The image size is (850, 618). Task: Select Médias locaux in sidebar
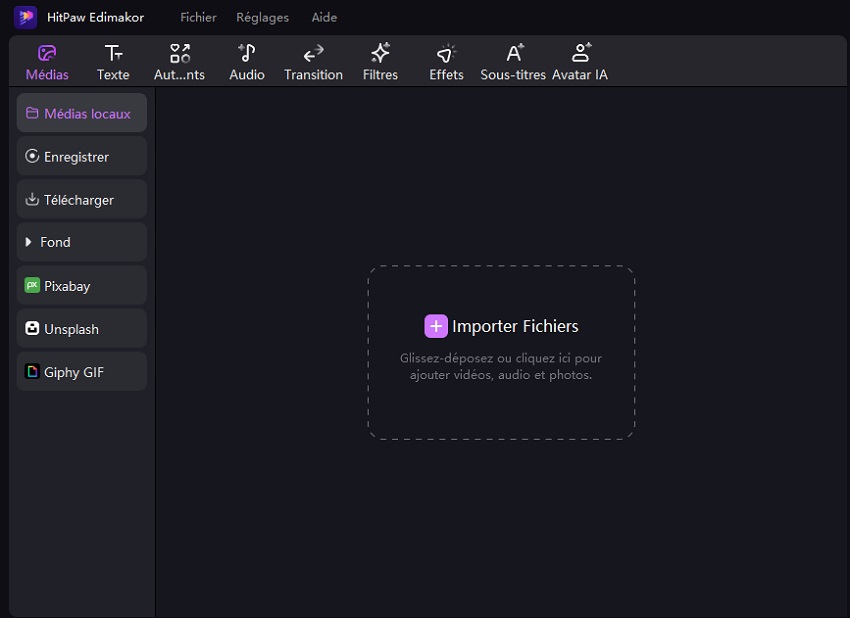pyautogui.click(x=82, y=113)
